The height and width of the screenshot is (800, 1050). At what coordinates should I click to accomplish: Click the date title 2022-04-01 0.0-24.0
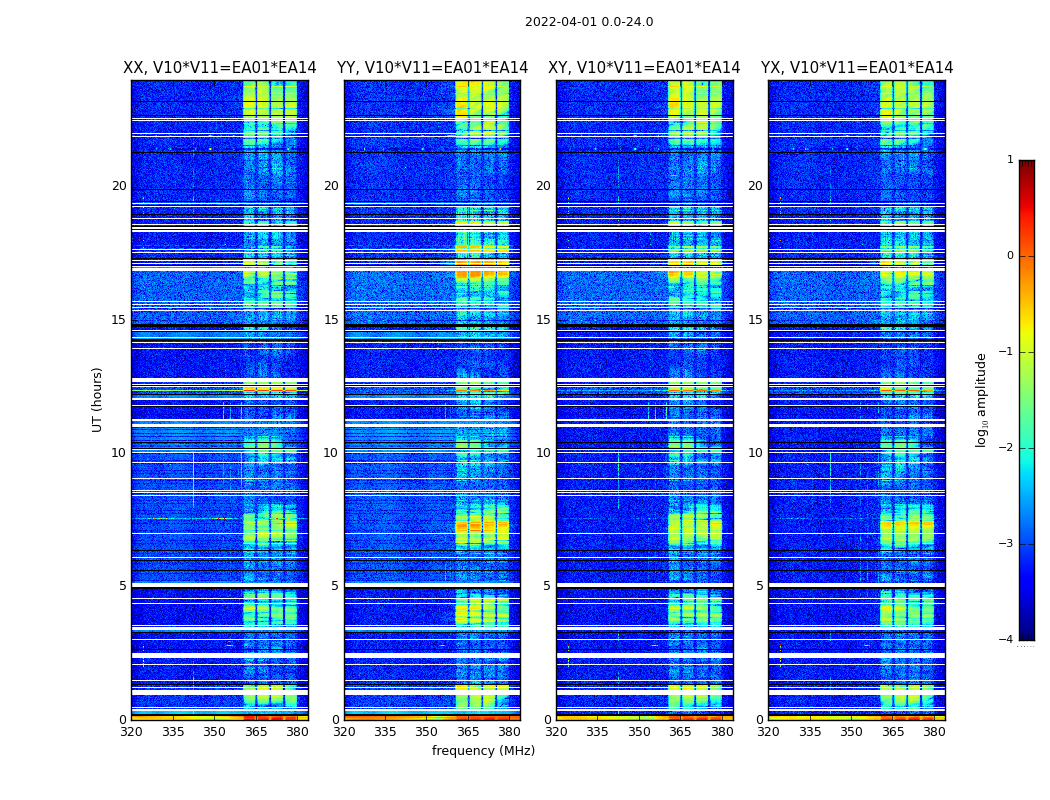coord(589,22)
